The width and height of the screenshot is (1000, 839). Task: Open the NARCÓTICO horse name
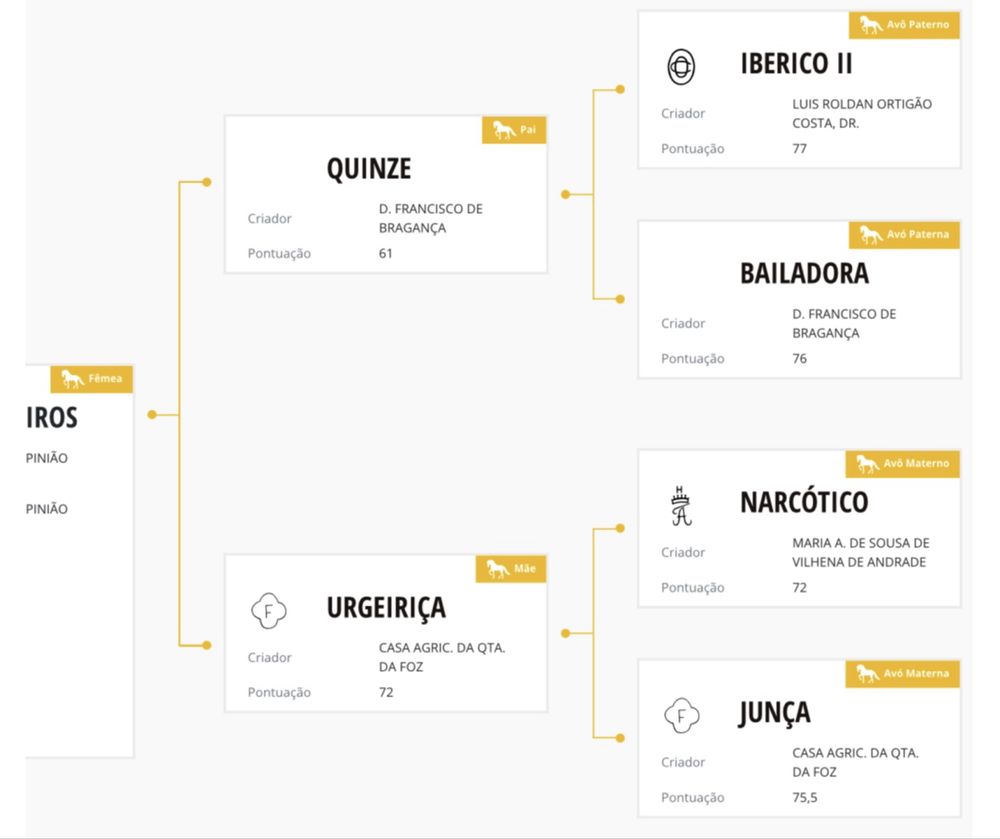804,502
